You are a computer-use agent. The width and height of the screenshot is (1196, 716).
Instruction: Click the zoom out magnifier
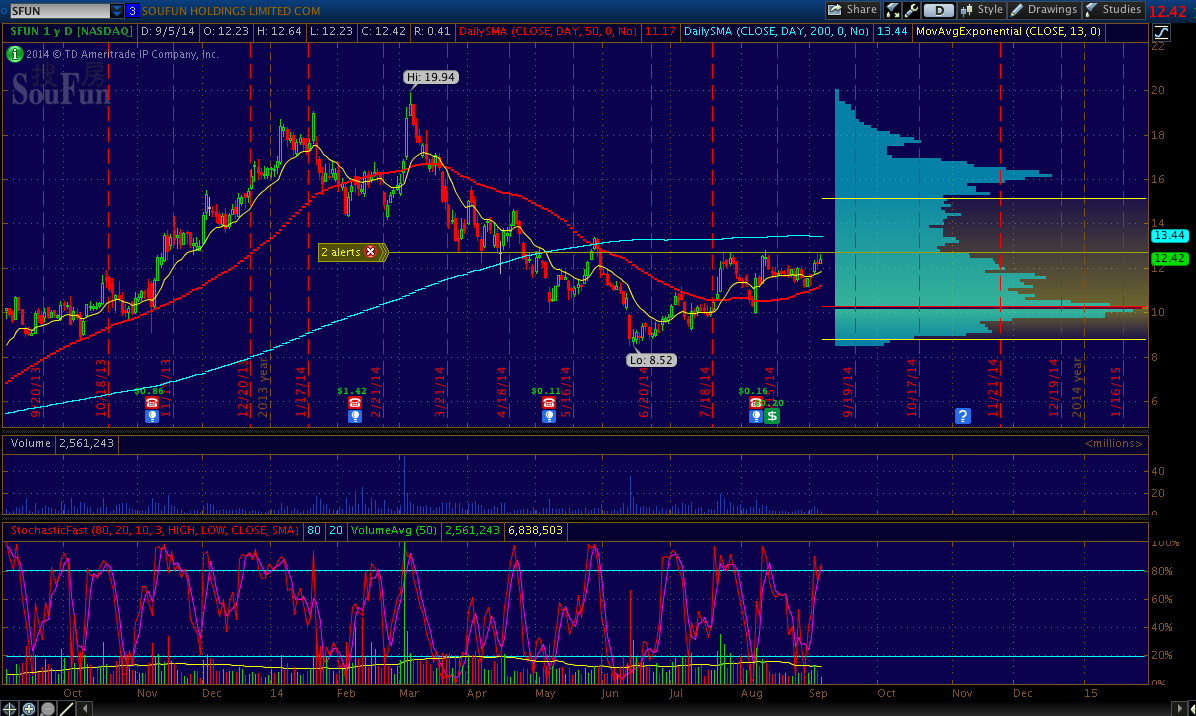[47, 708]
